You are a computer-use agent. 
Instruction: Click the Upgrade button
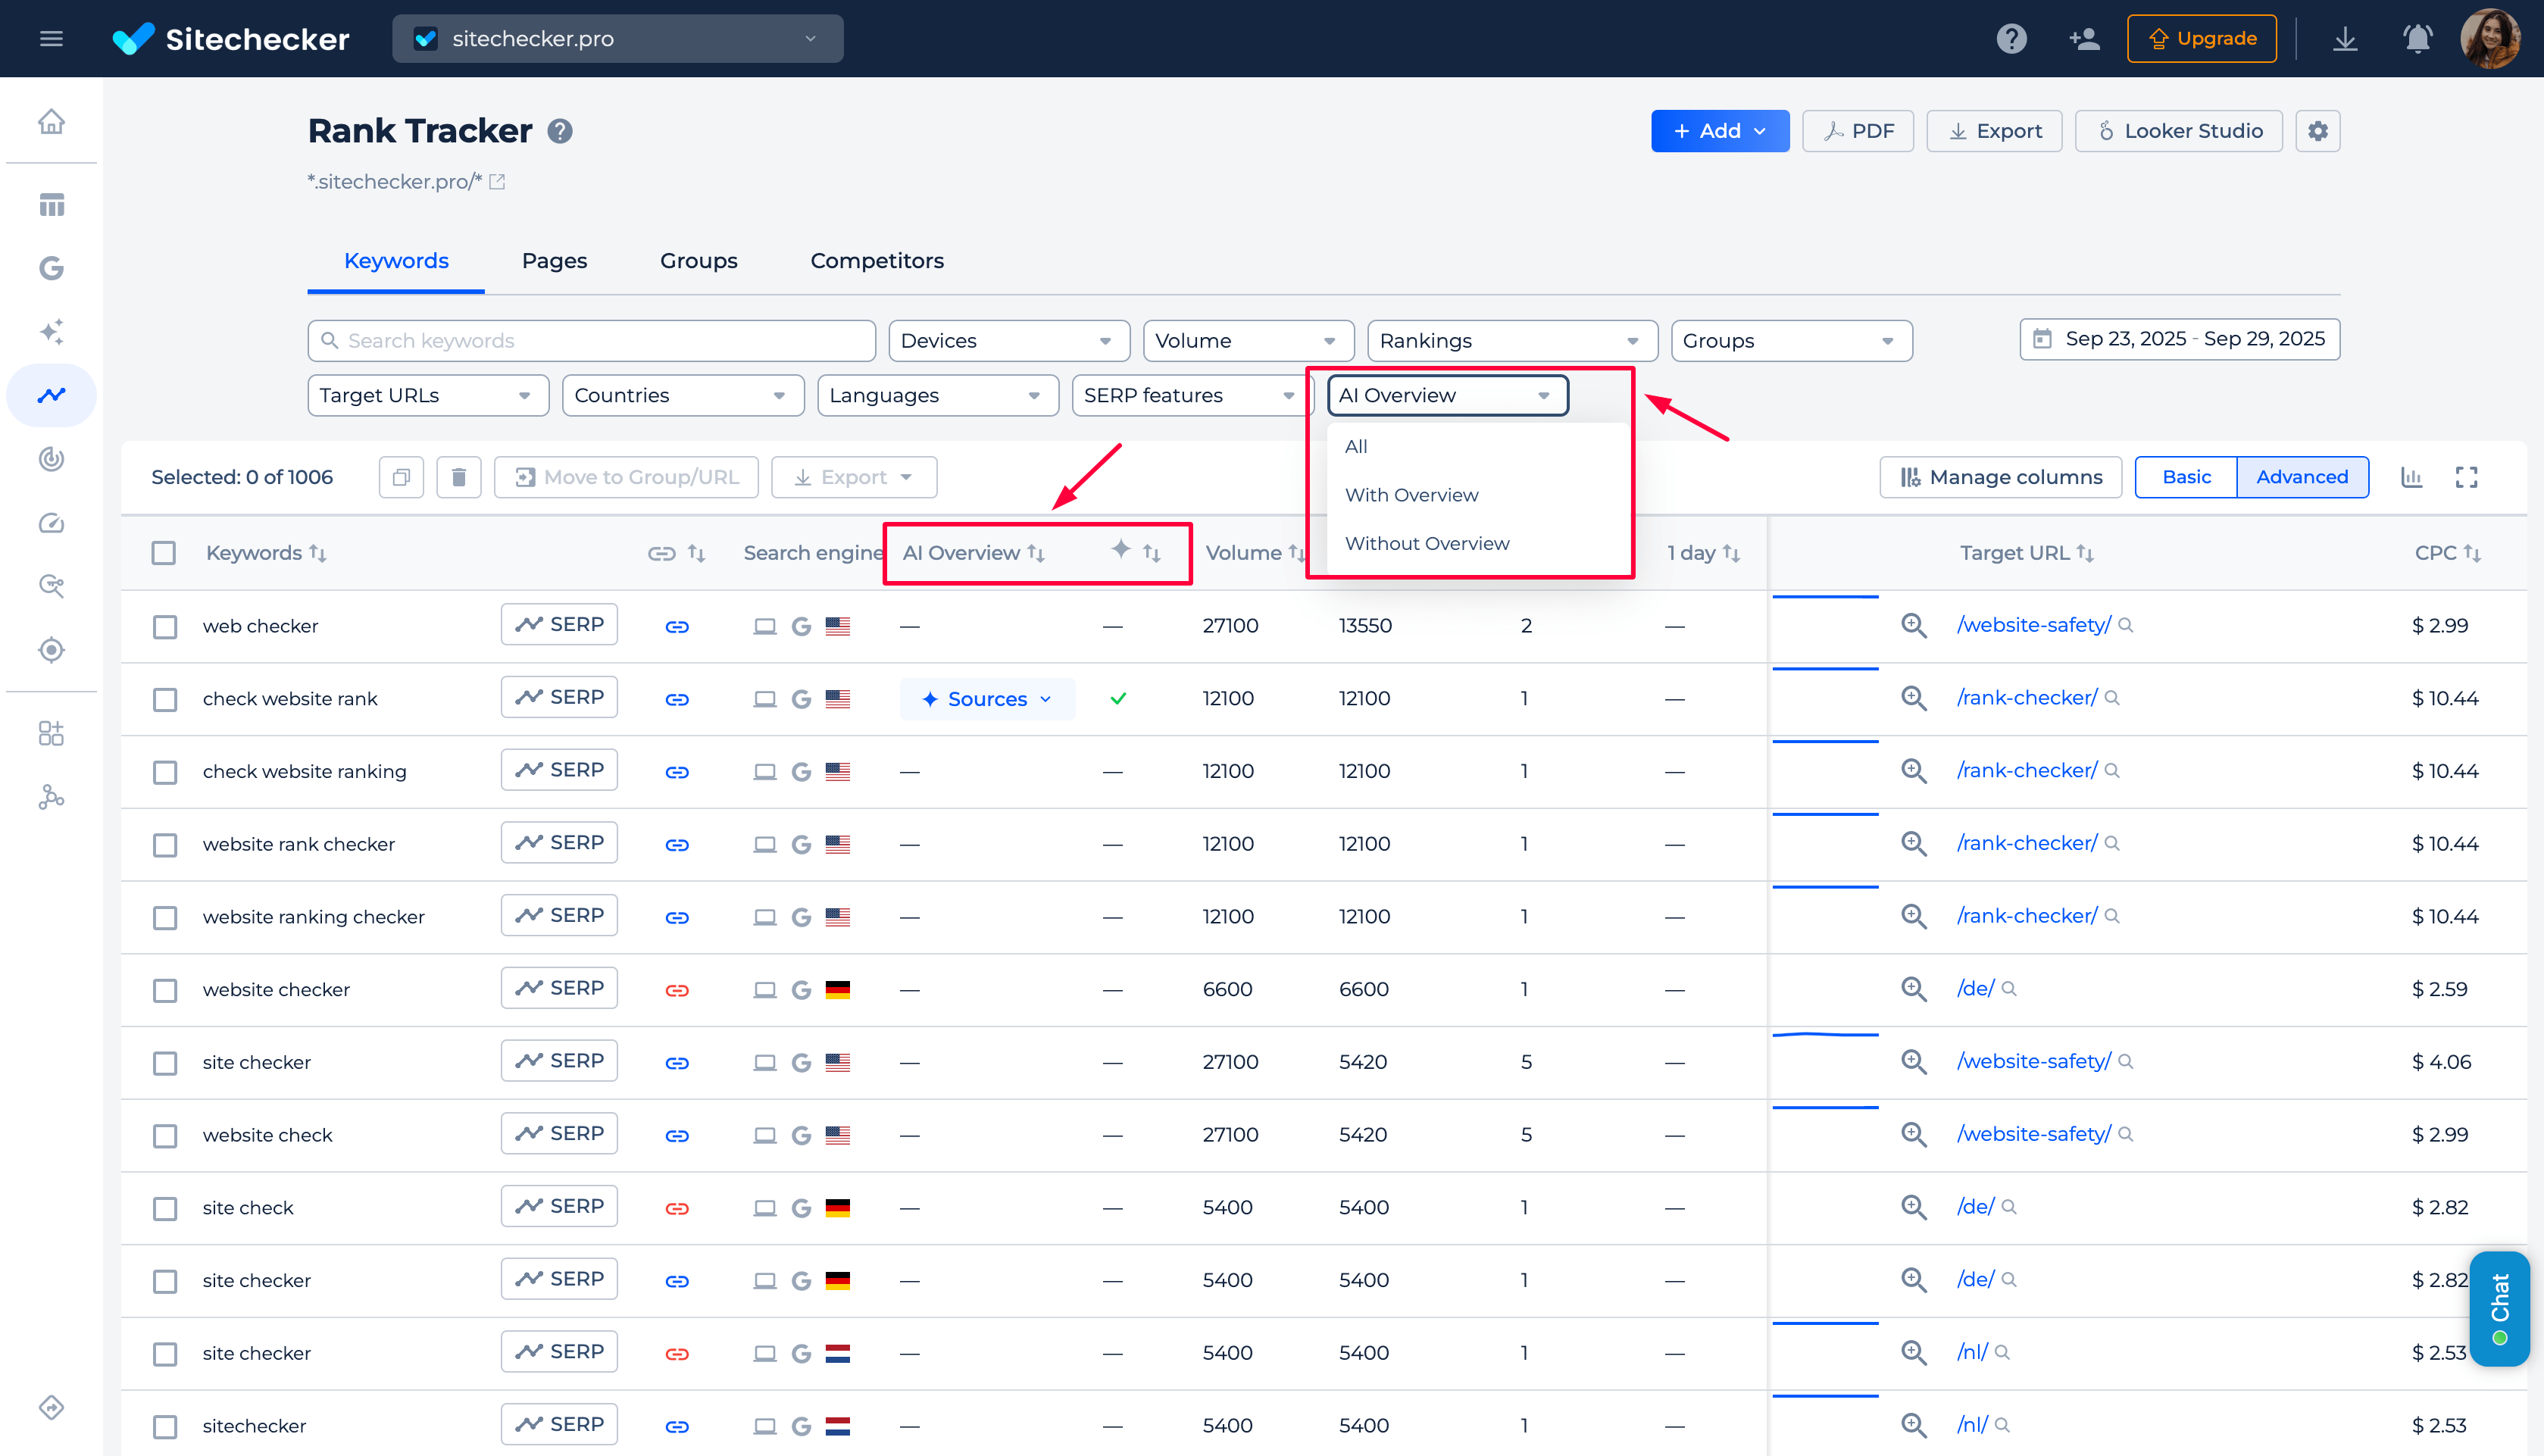click(x=2202, y=38)
